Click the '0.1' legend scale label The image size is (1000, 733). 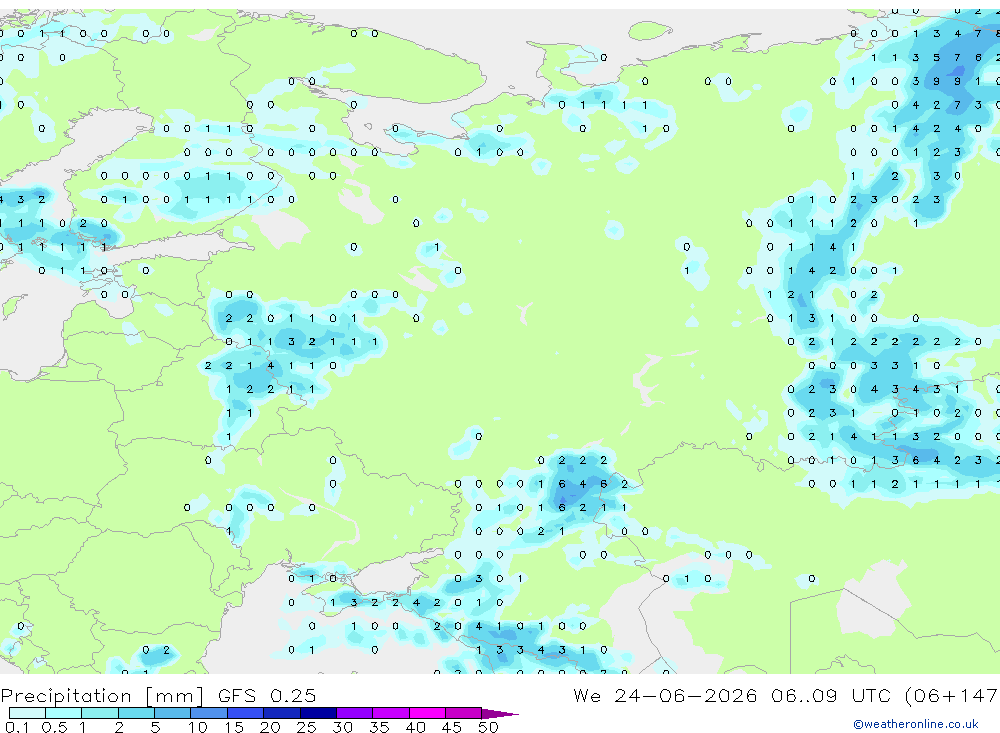tap(16, 727)
